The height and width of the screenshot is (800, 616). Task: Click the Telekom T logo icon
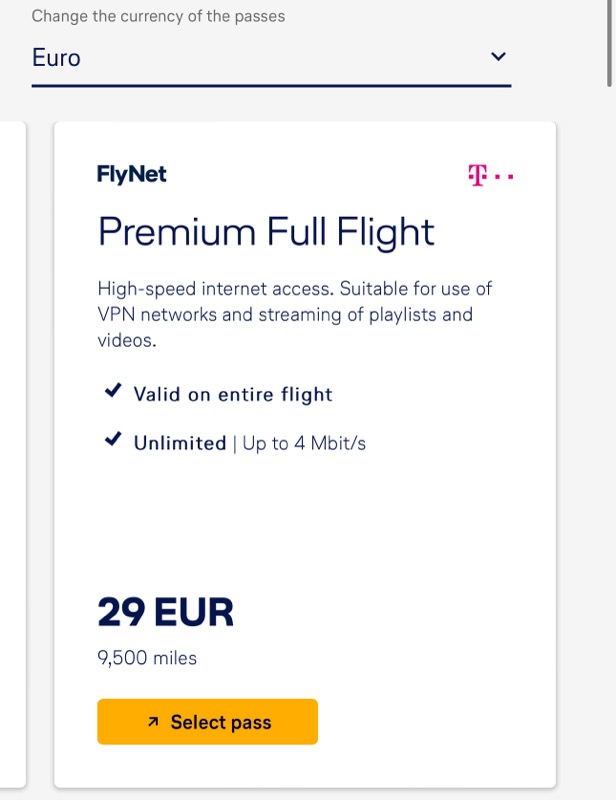(478, 175)
